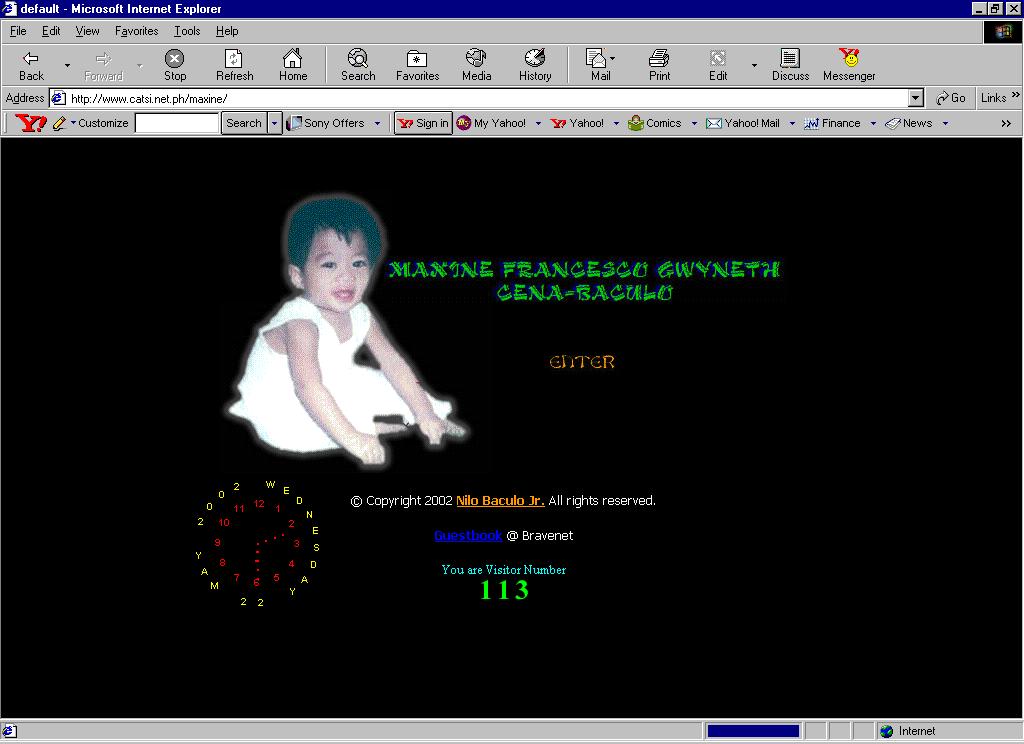
Task: Expand the Yahoo! Mail dropdown arrow
Action: pos(792,123)
